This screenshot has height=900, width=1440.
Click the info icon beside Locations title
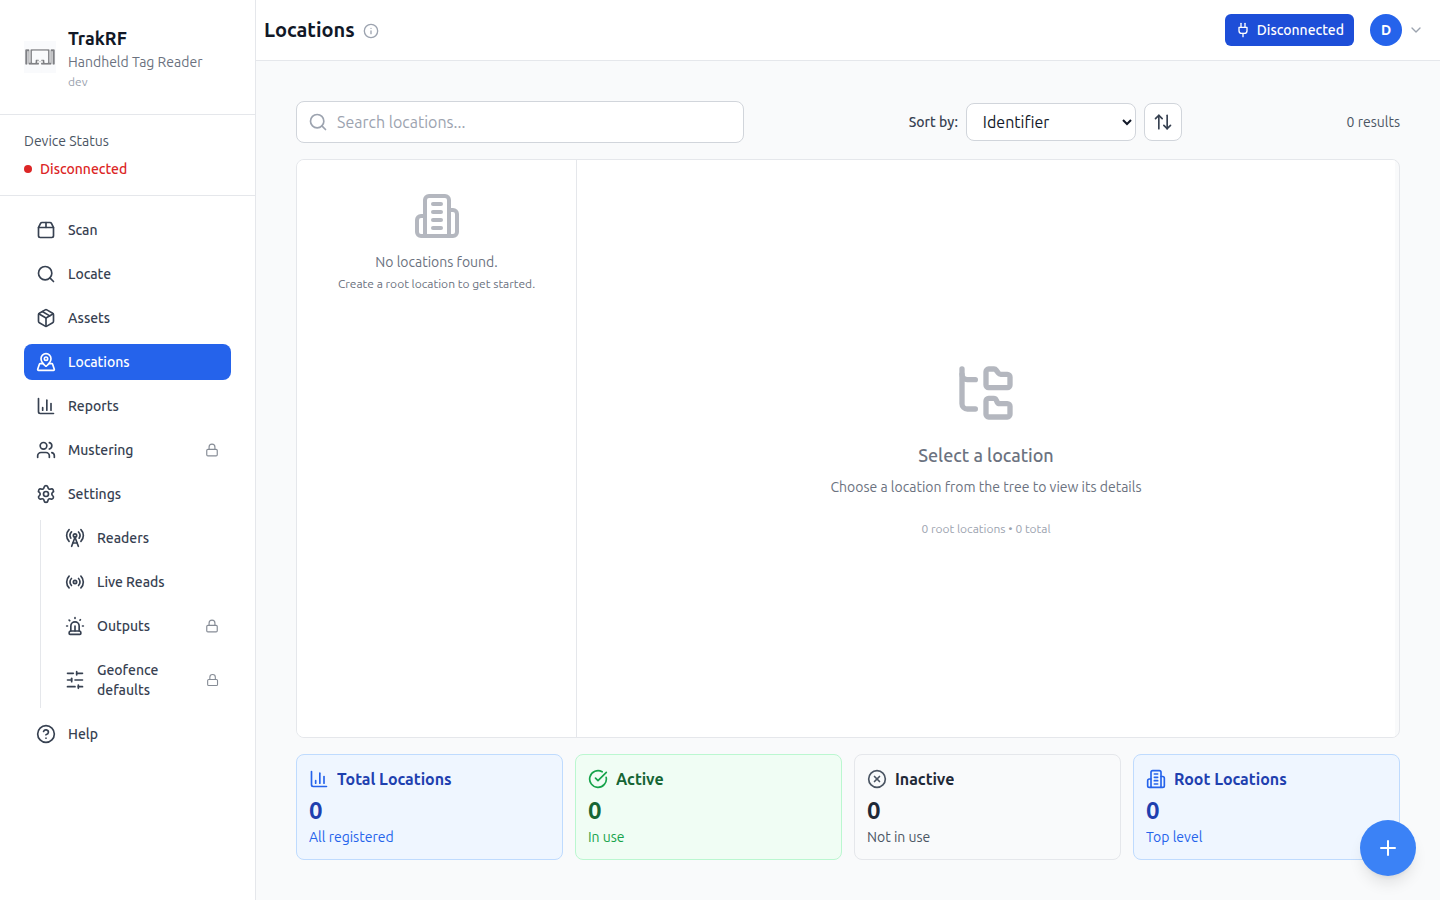(x=371, y=31)
